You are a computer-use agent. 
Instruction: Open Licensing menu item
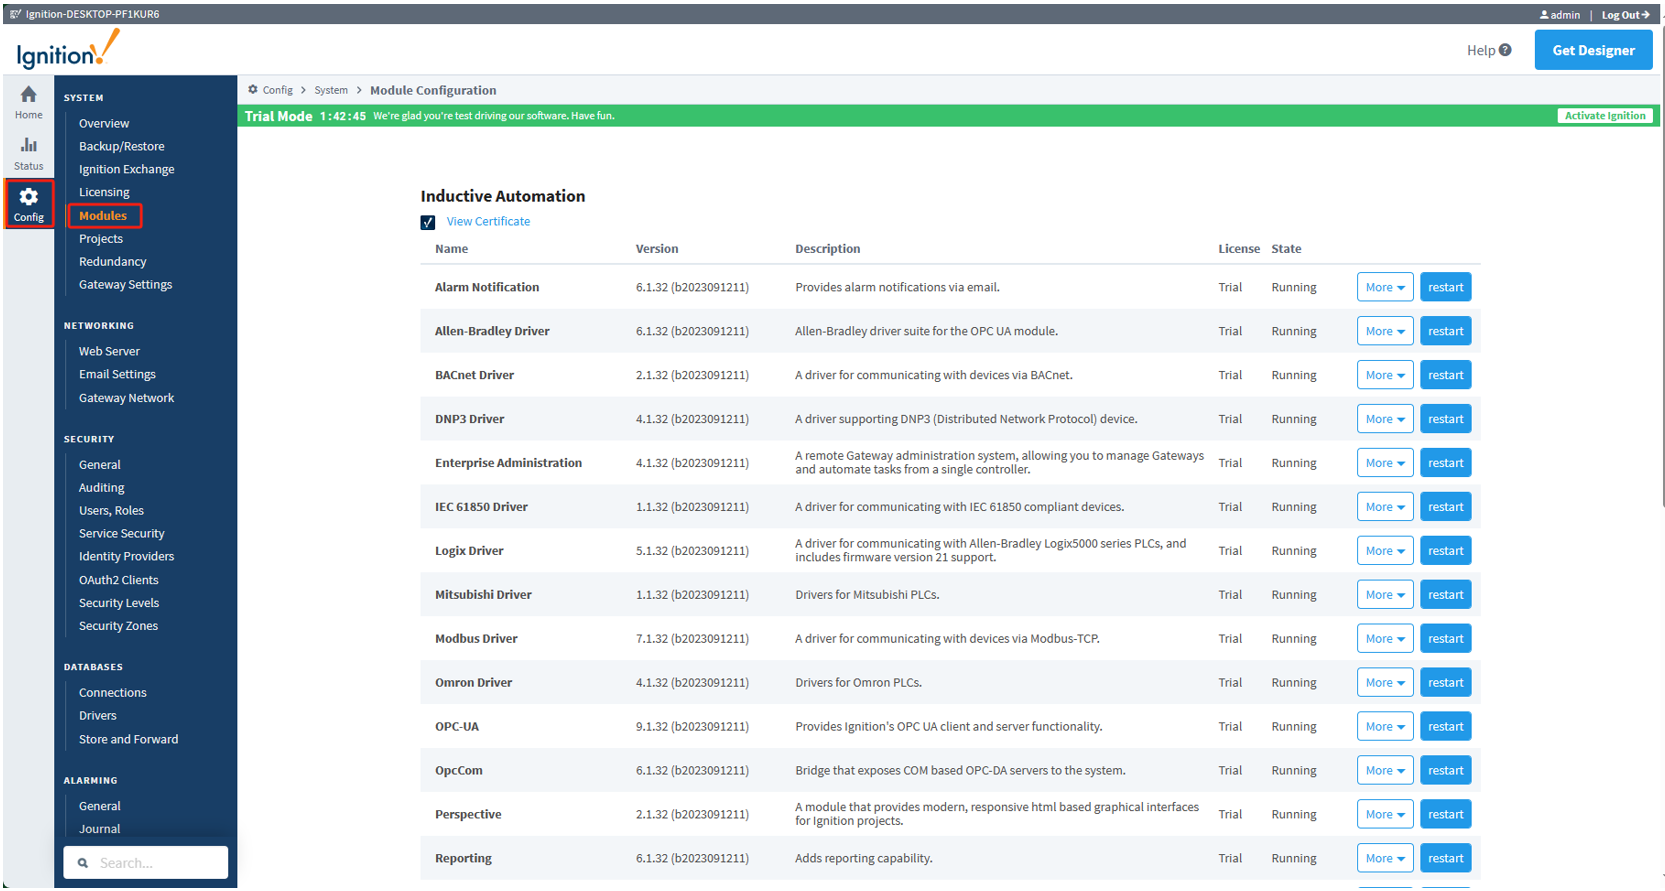104,193
